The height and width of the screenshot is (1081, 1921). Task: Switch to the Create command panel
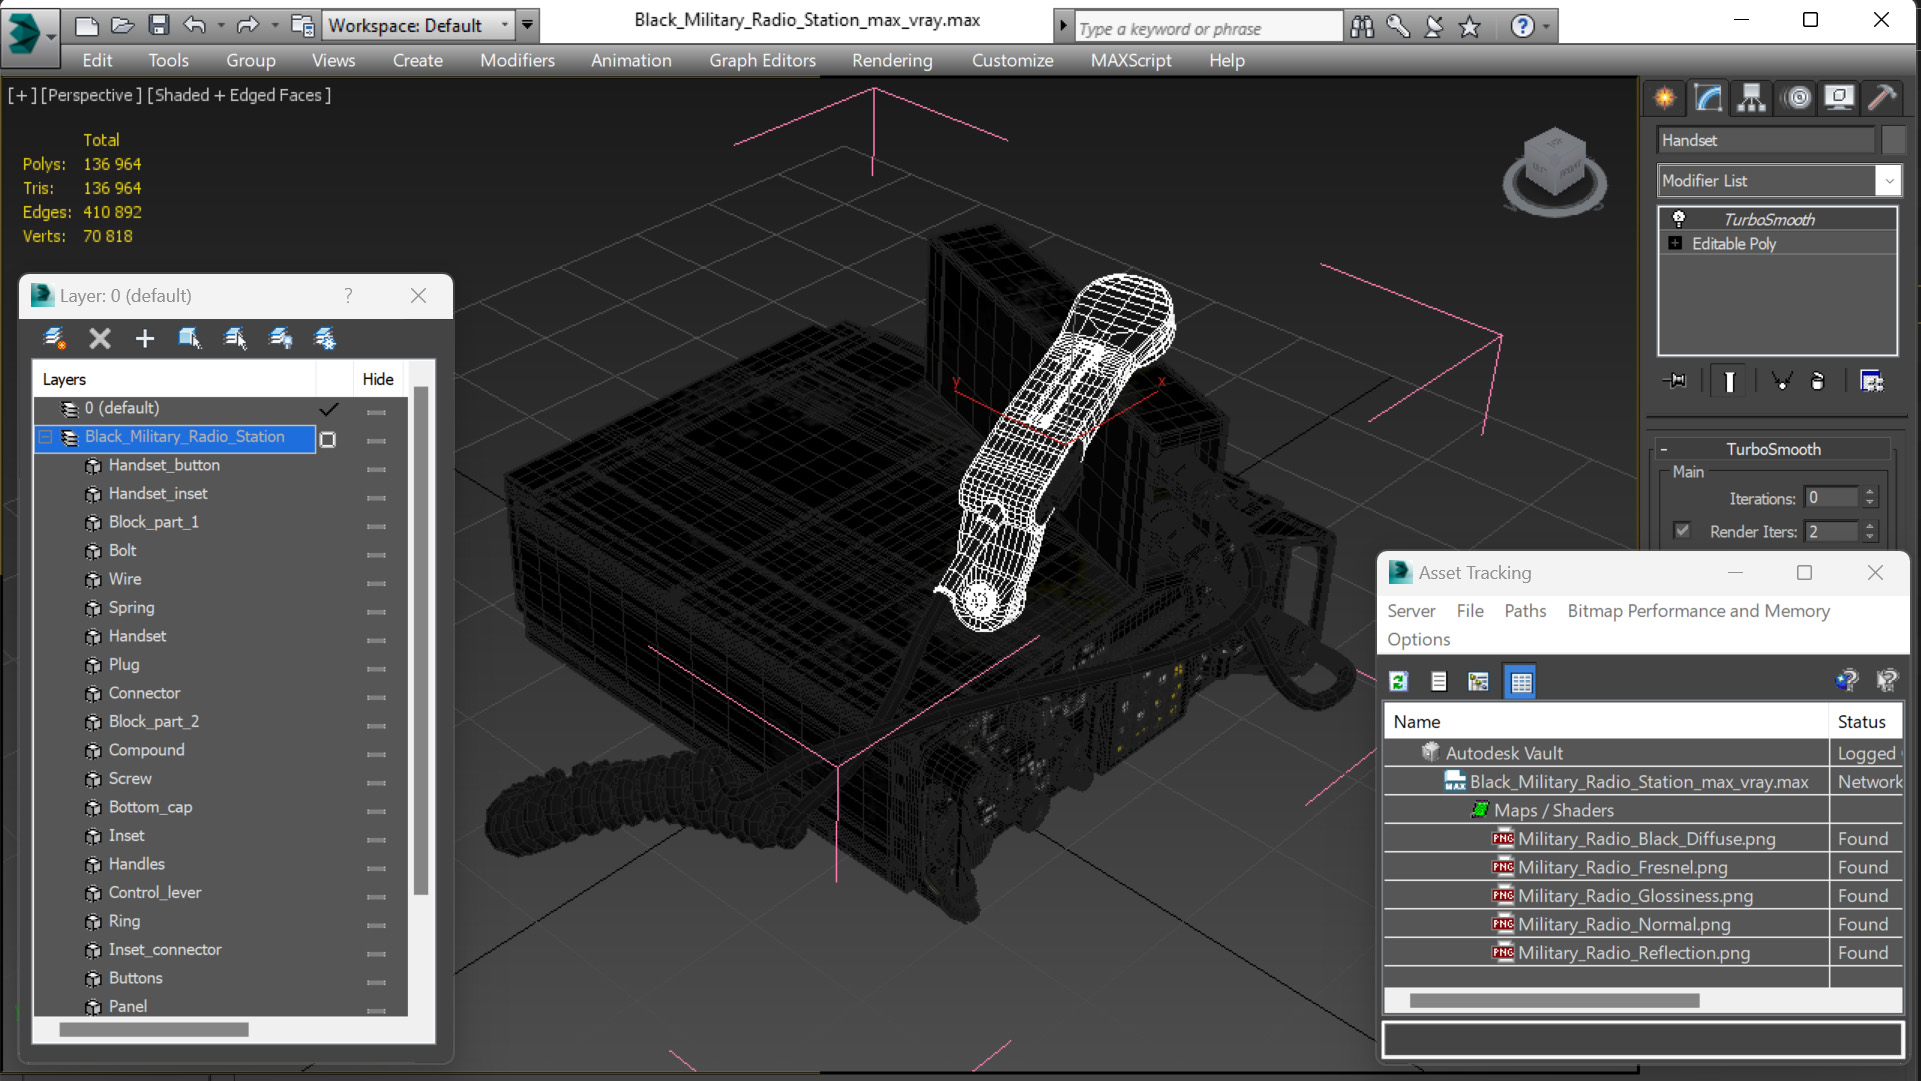click(x=1665, y=97)
